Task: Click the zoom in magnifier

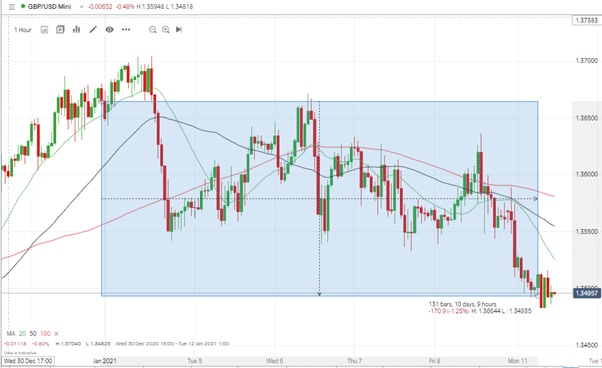Action: (165, 30)
